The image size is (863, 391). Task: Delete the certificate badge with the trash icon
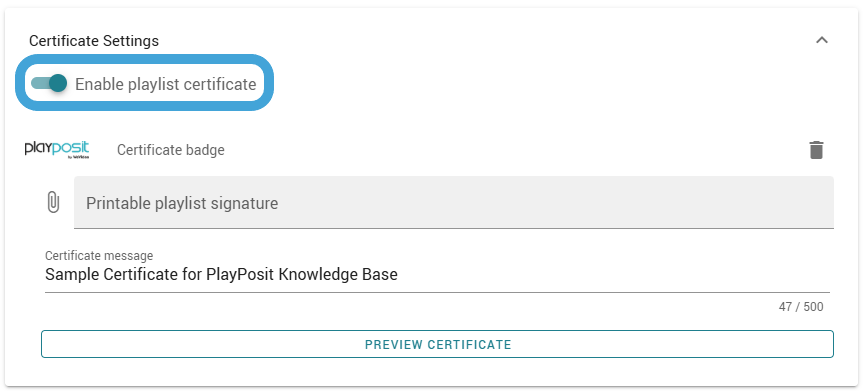(x=816, y=150)
